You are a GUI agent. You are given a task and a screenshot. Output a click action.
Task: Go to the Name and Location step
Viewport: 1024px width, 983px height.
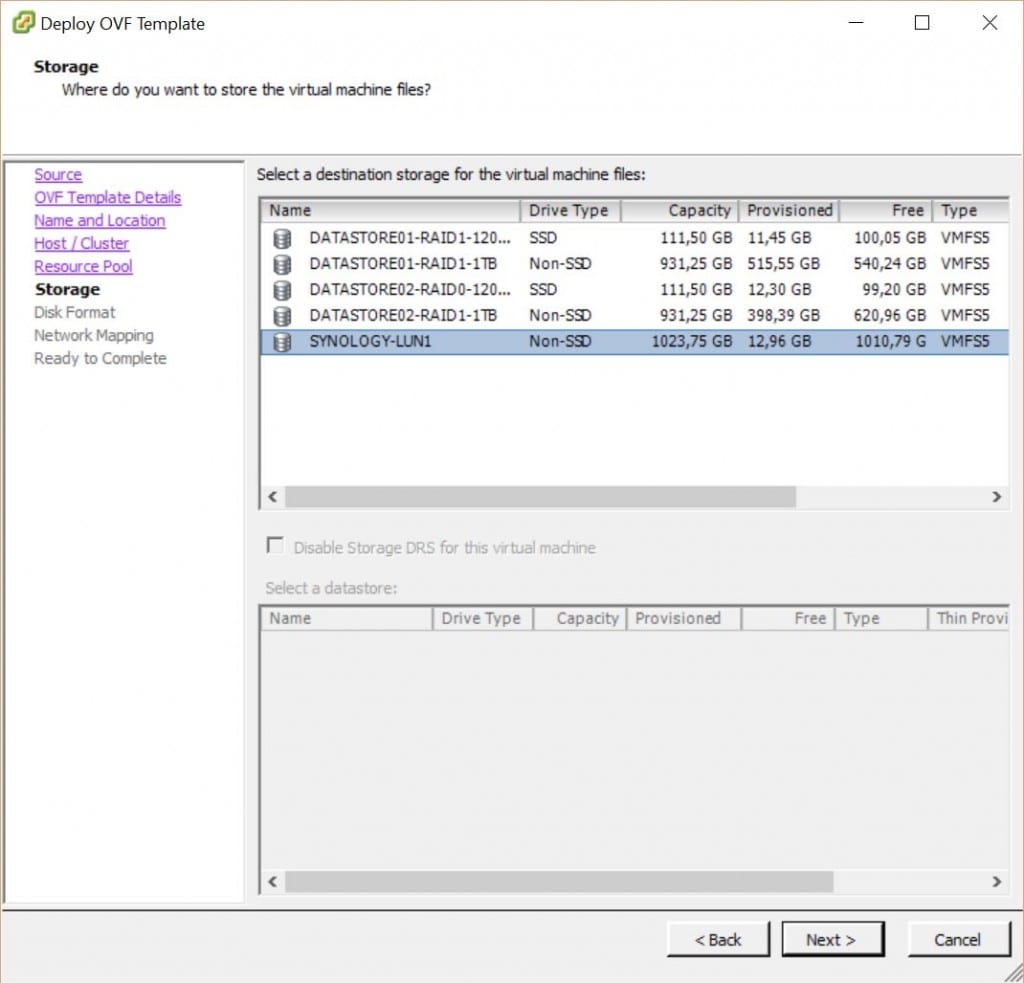coord(99,220)
